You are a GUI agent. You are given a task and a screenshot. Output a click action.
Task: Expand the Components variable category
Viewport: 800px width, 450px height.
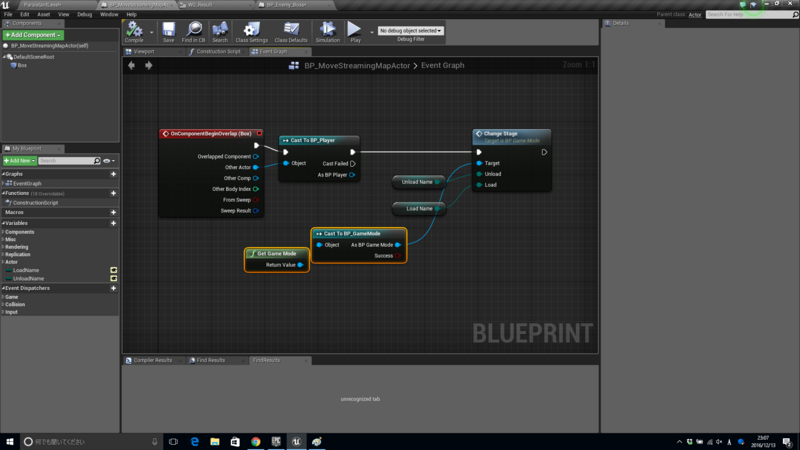click(x=3, y=232)
